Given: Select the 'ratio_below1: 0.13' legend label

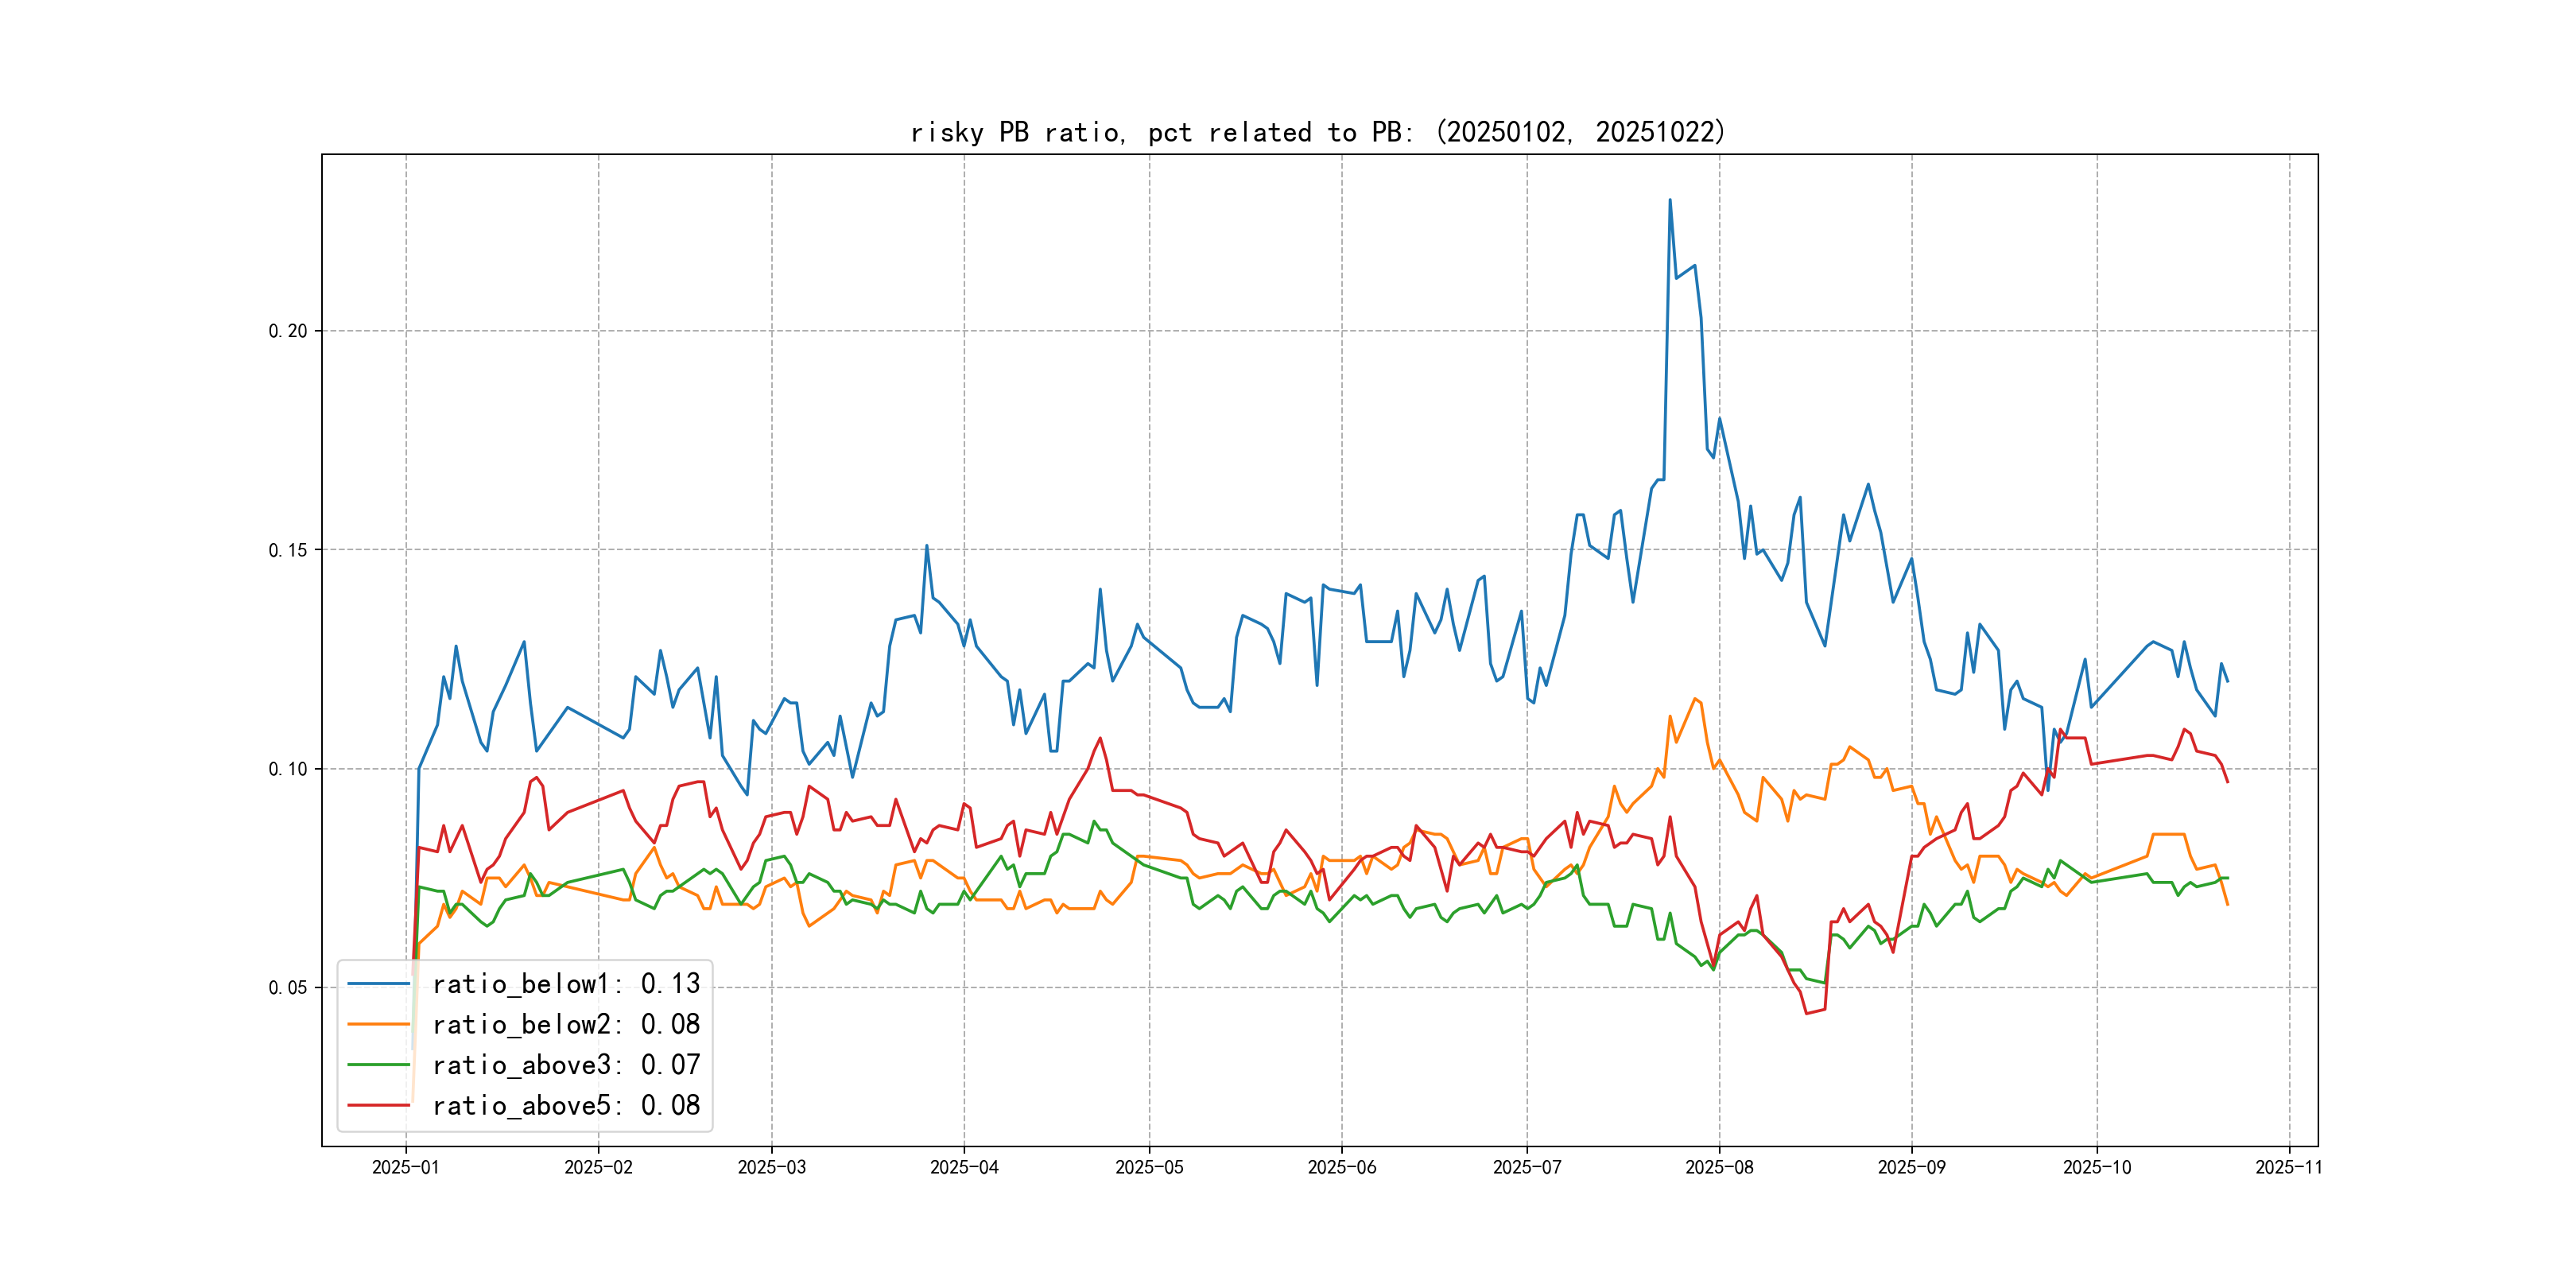Looking at the screenshot, I should pyautogui.click(x=566, y=984).
